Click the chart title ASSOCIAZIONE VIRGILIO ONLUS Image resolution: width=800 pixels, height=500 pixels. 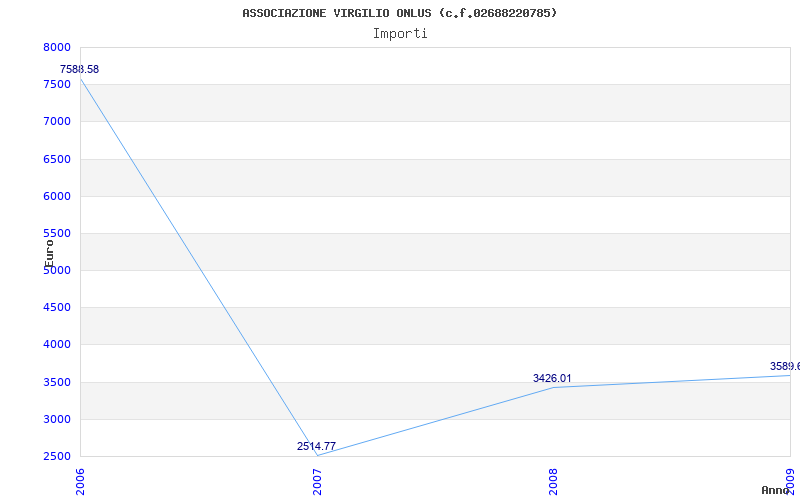click(399, 13)
